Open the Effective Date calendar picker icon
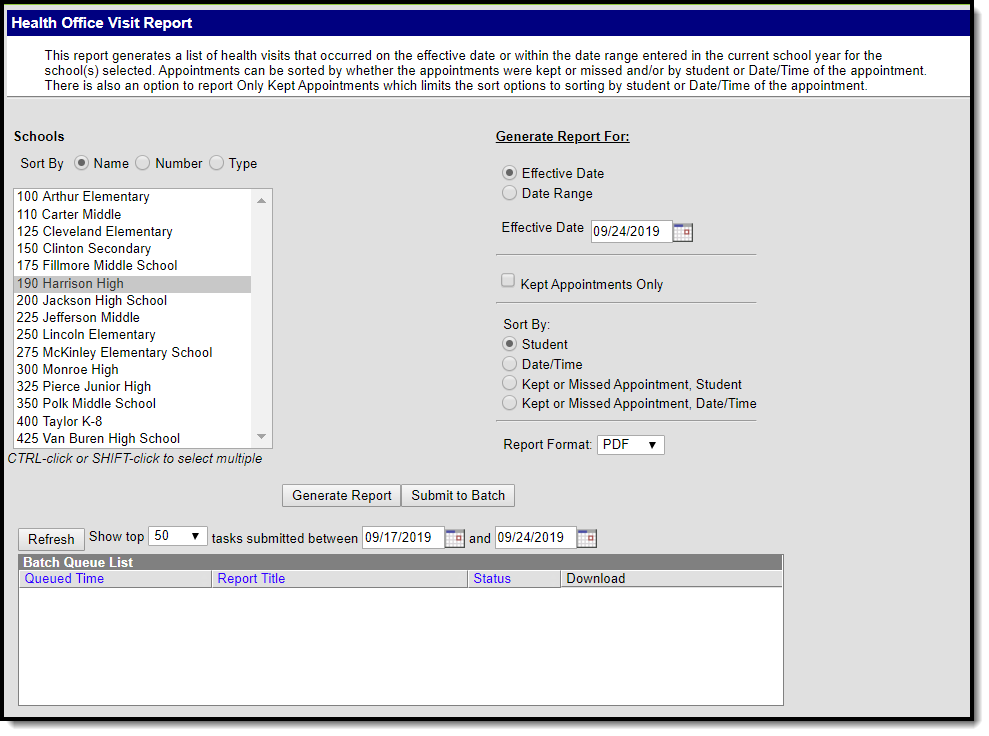The image size is (989, 736). (682, 232)
